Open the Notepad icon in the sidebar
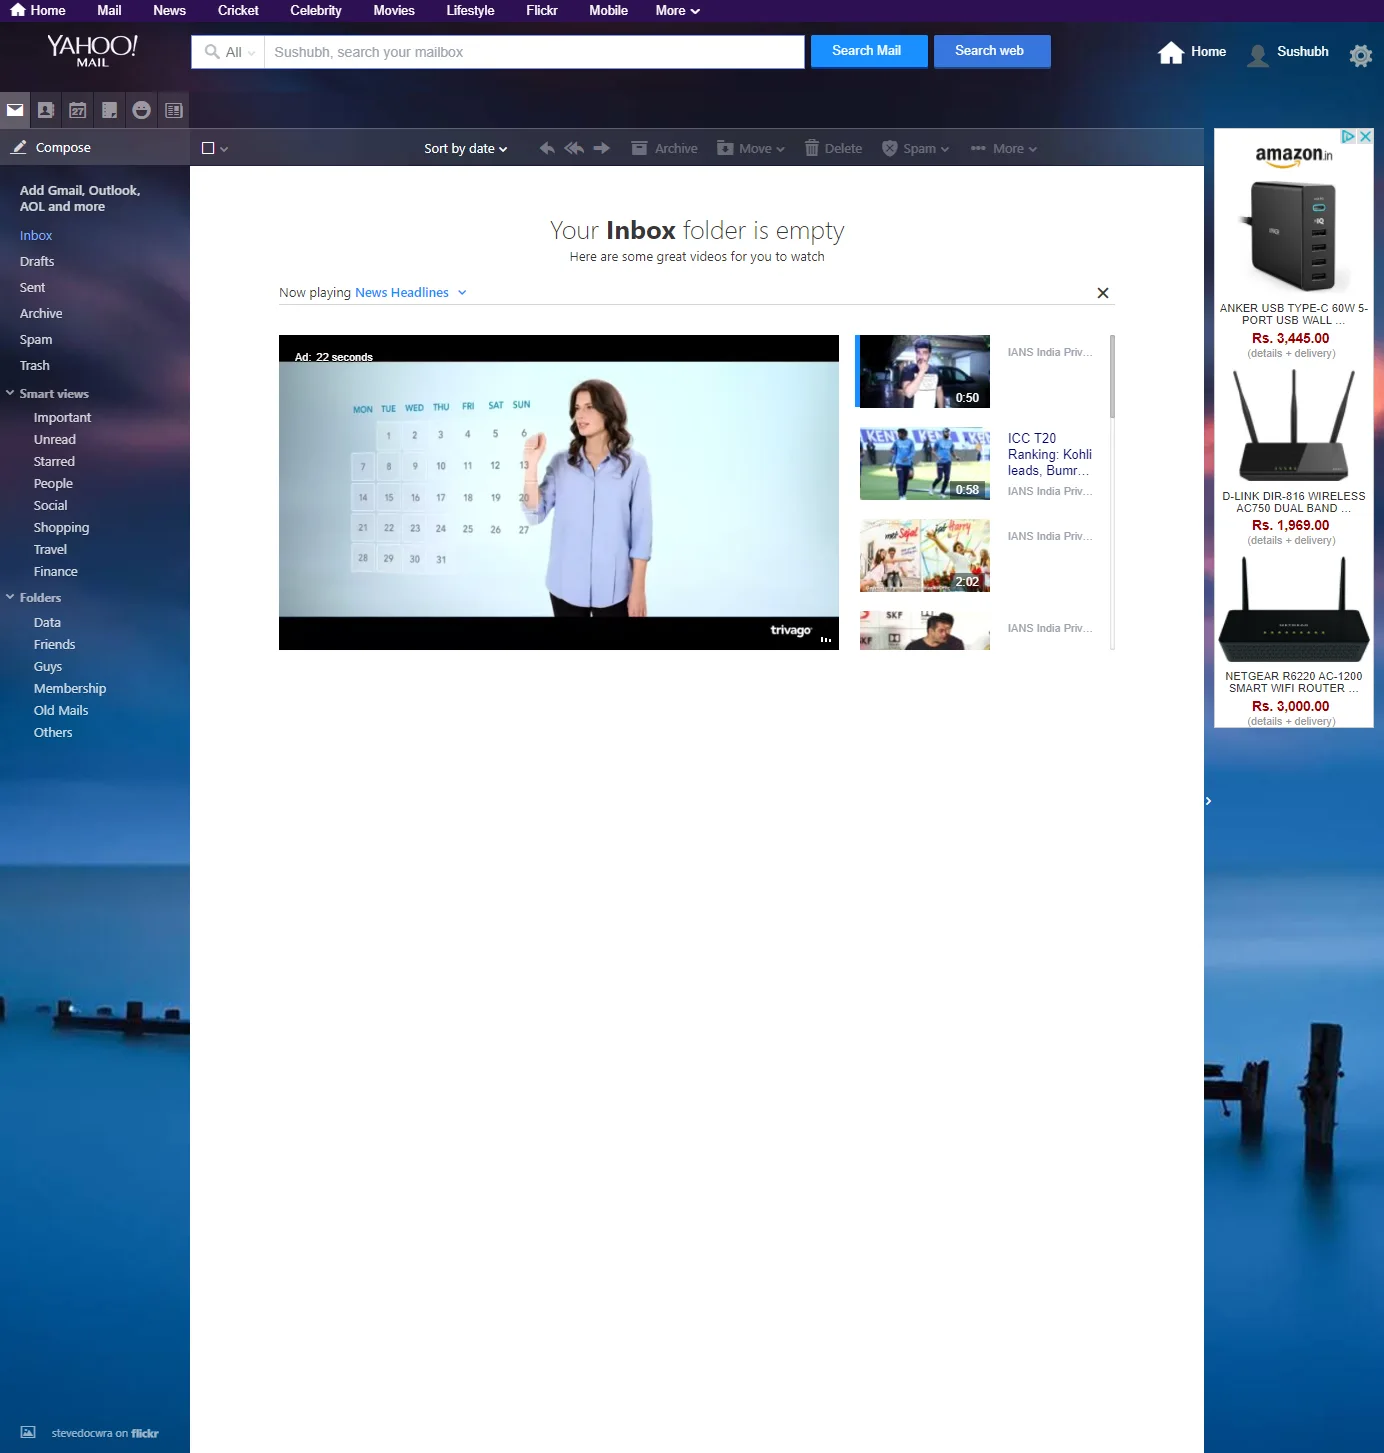The image size is (1384, 1453). pyautogui.click(x=110, y=110)
